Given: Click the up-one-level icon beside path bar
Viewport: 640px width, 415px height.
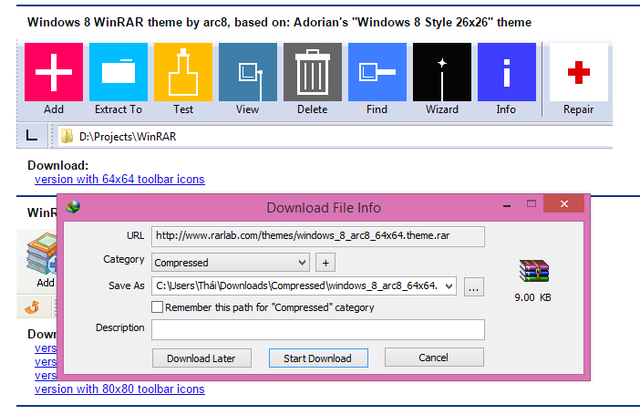Looking at the screenshot, I should 31,136.
